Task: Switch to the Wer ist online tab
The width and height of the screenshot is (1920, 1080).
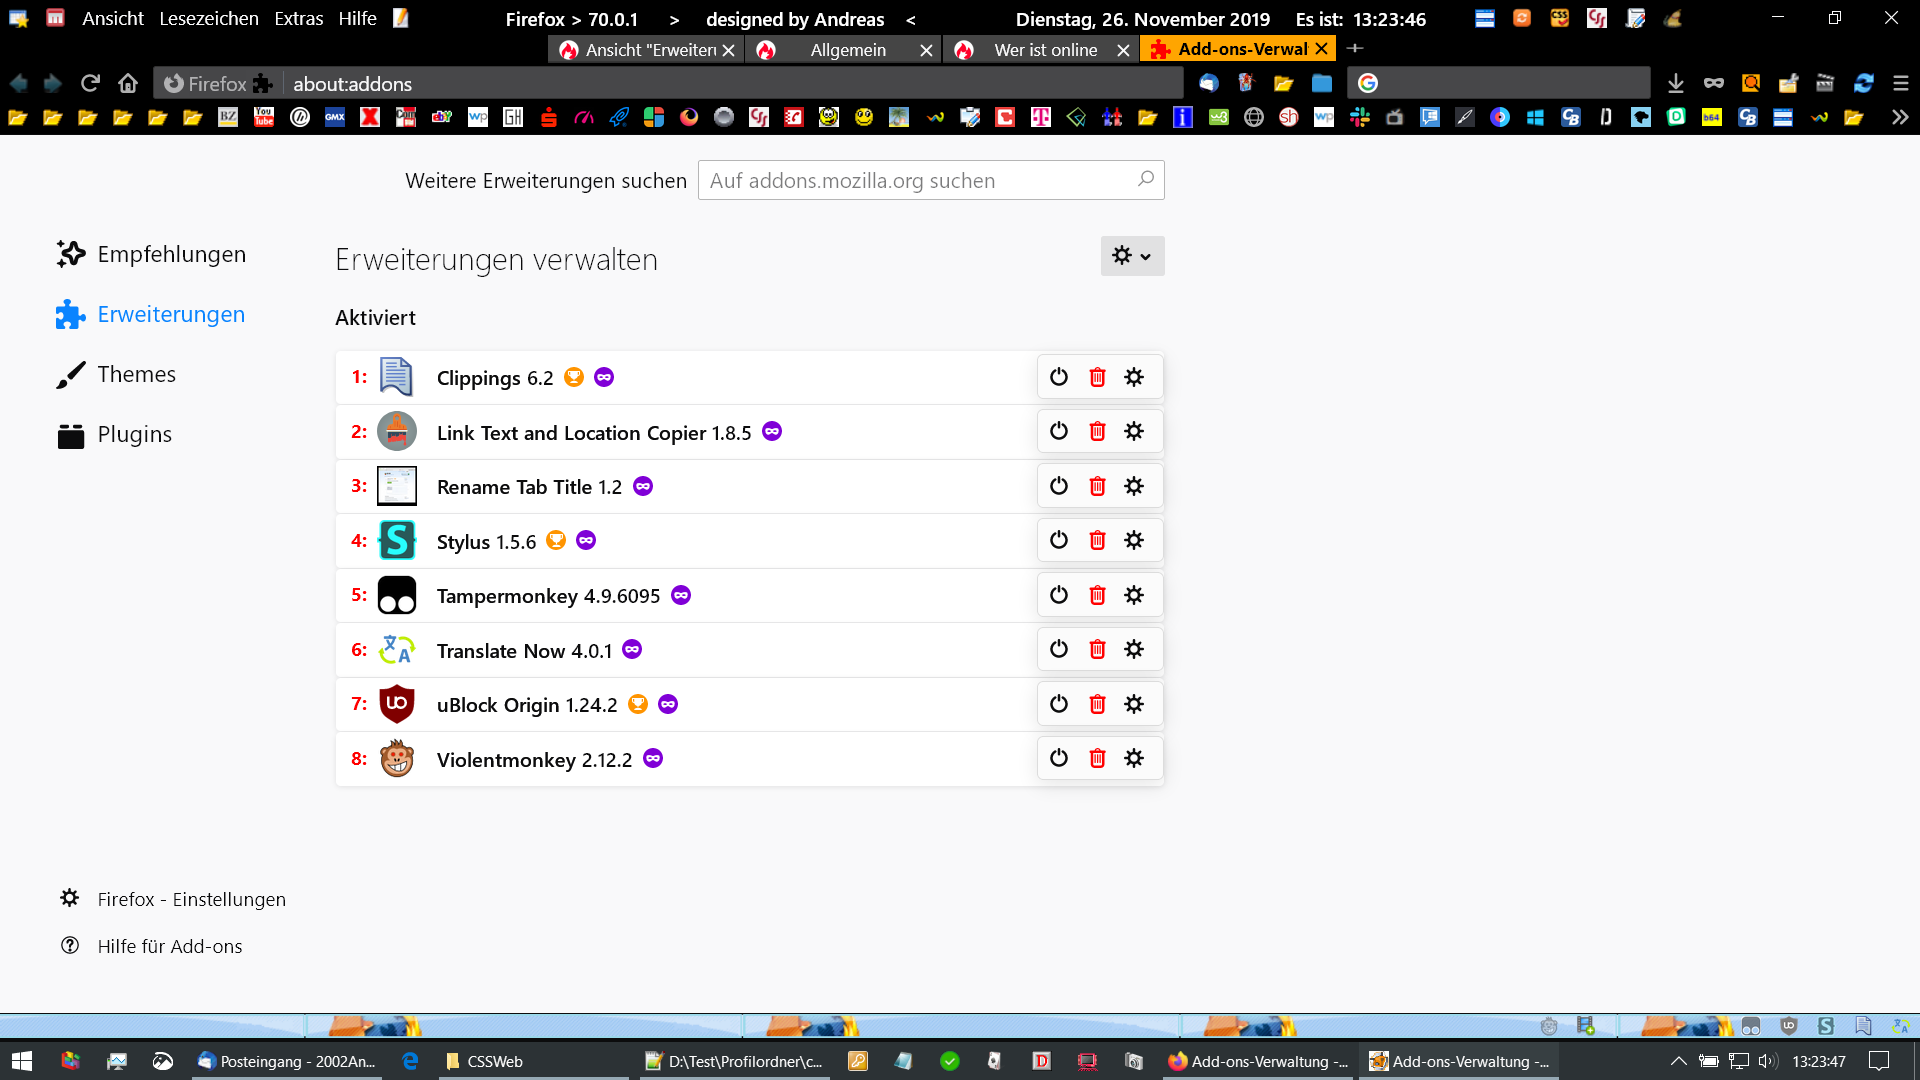Action: (1045, 50)
